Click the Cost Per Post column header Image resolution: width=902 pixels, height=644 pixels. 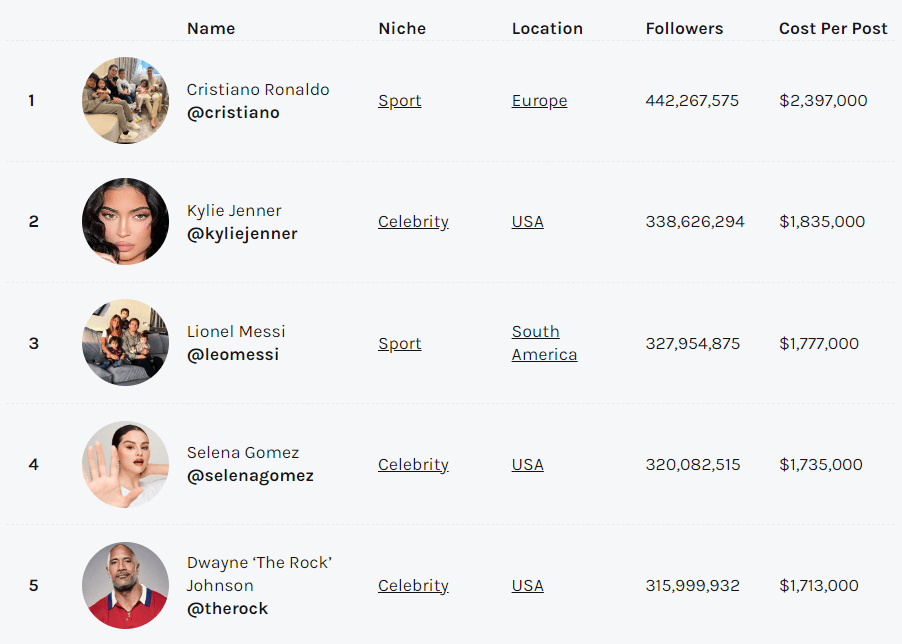pos(833,29)
